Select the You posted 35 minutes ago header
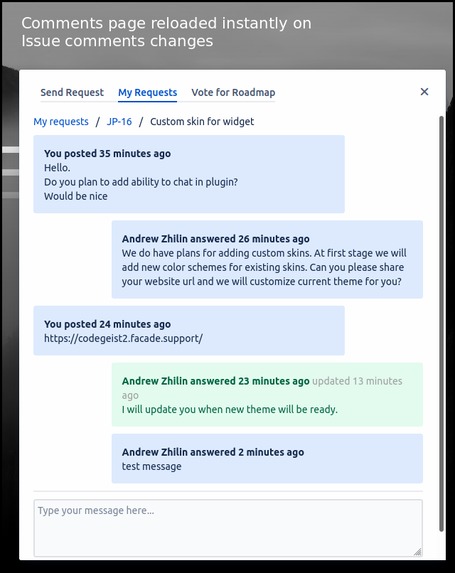455x573 pixels. pyautogui.click(x=107, y=153)
